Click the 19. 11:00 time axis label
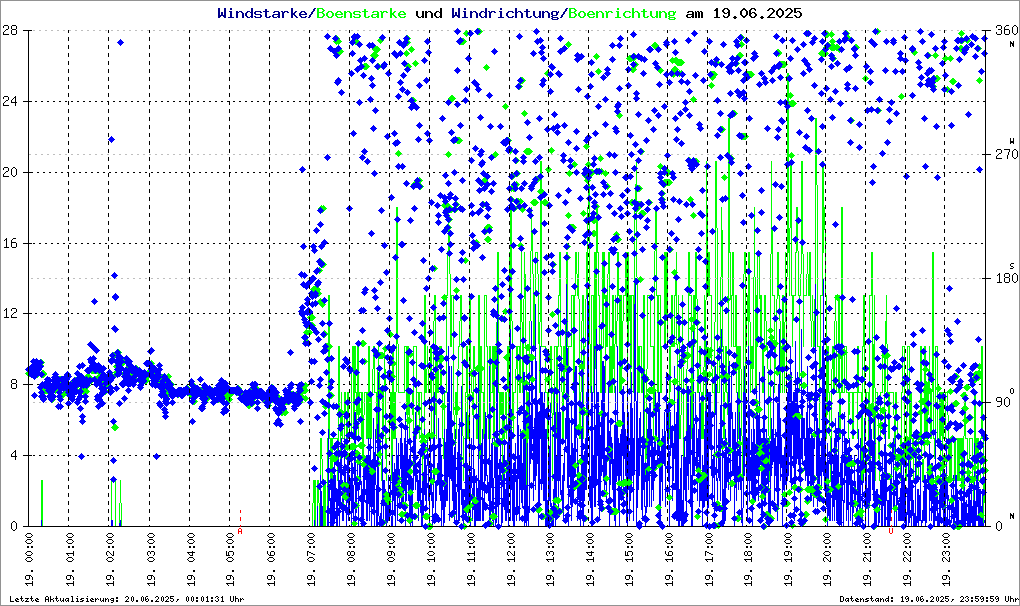Viewport: 1020px width, 606px height. pos(470,559)
